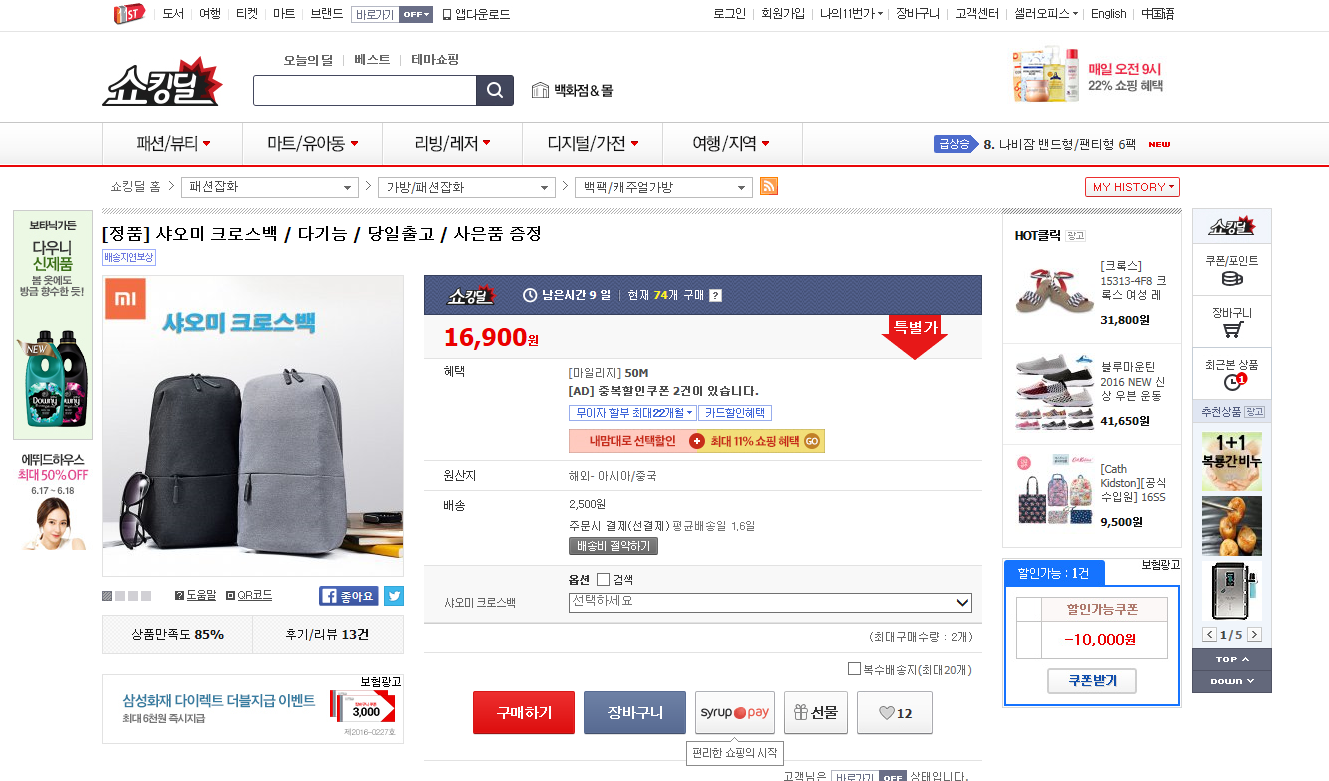Expand the 선택하세요 product option dropdown
The width and height of the screenshot is (1329, 781).
click(769, 602)
